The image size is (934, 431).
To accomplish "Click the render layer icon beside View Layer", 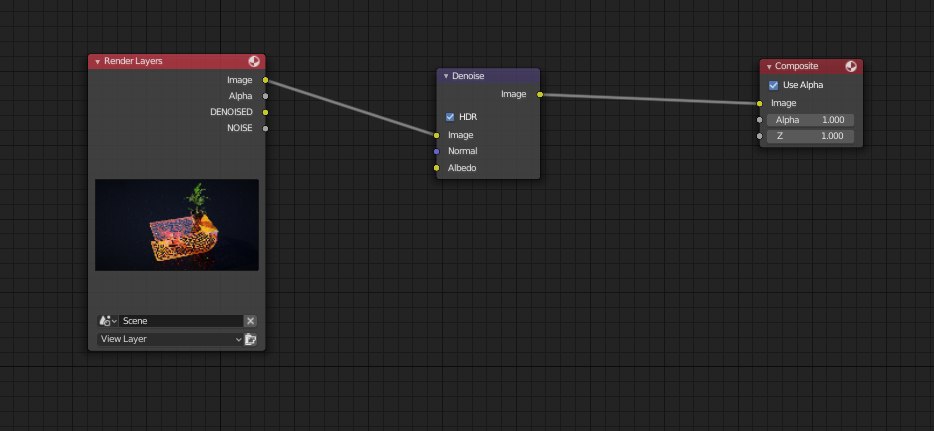I will click(251, 339).
